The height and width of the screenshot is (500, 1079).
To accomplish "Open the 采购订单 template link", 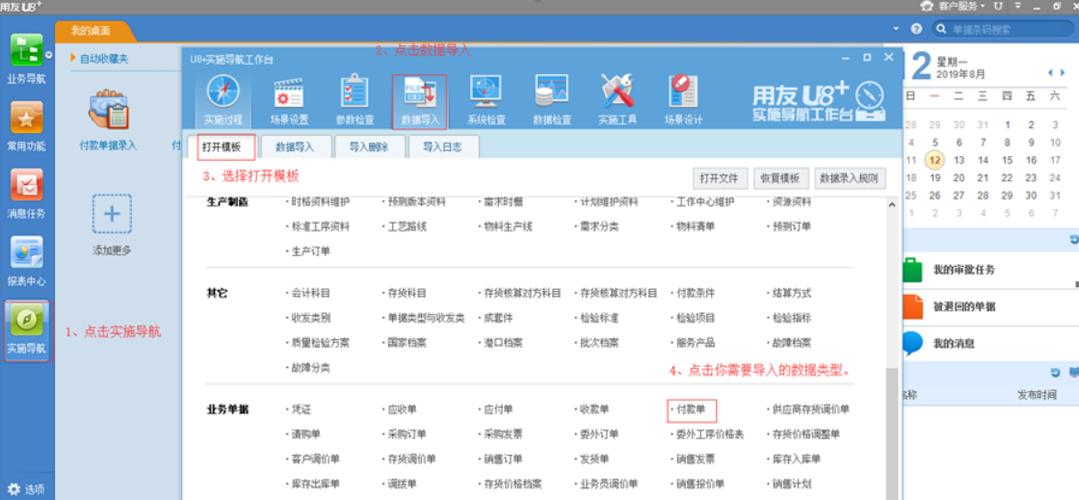I will click(x=407, y=435).
